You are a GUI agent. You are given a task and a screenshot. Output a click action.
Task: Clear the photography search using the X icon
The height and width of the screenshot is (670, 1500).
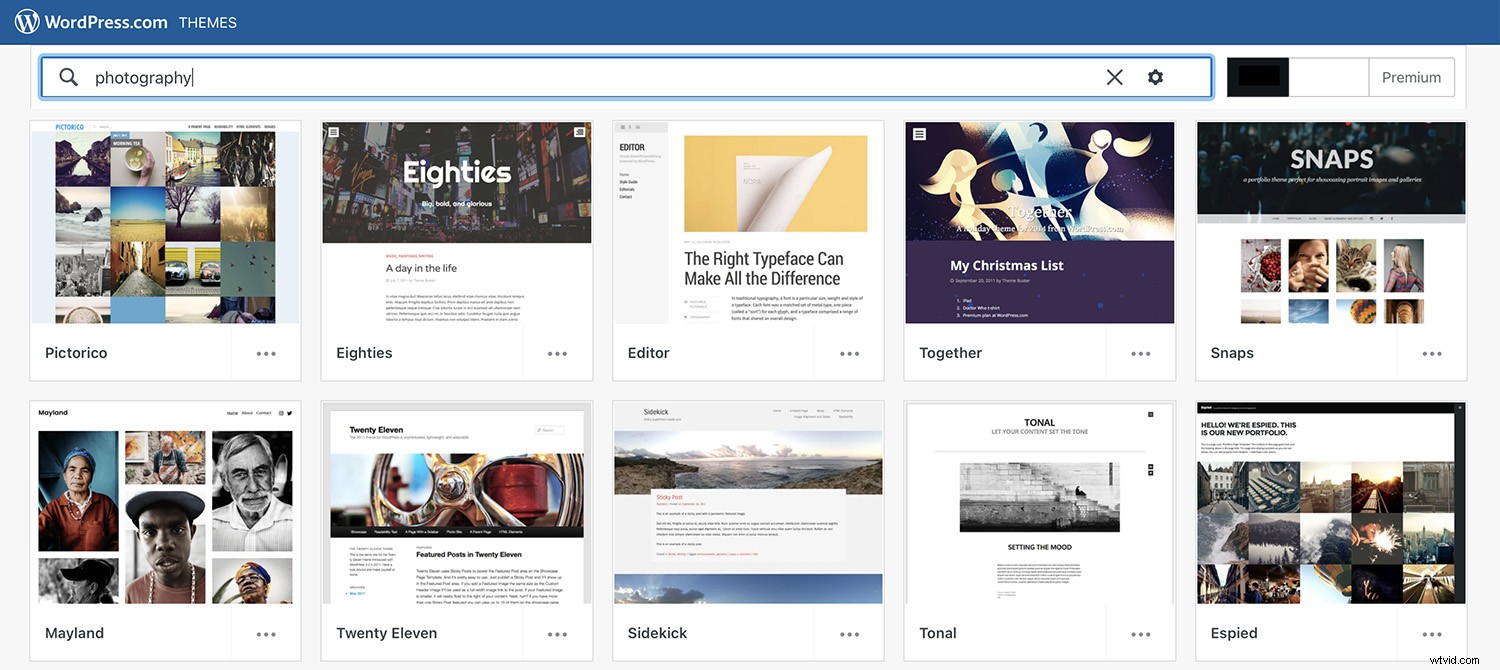(1114, 76)
